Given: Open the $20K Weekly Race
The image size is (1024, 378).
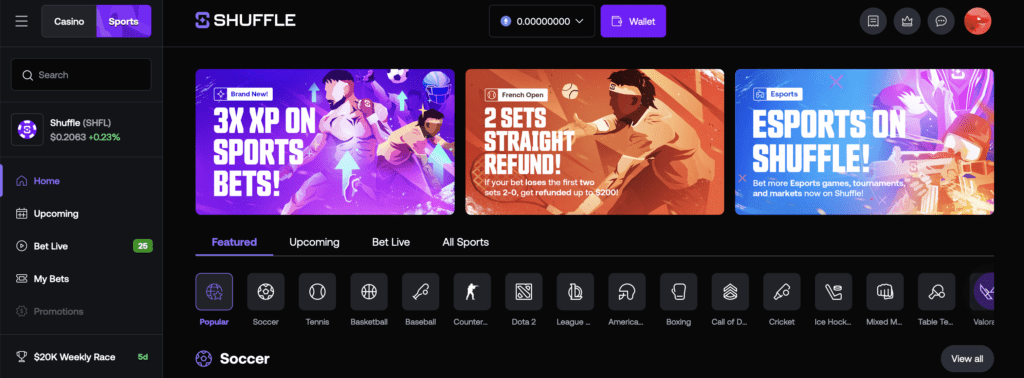Looking at the screenshot, I should click(81, 357).
